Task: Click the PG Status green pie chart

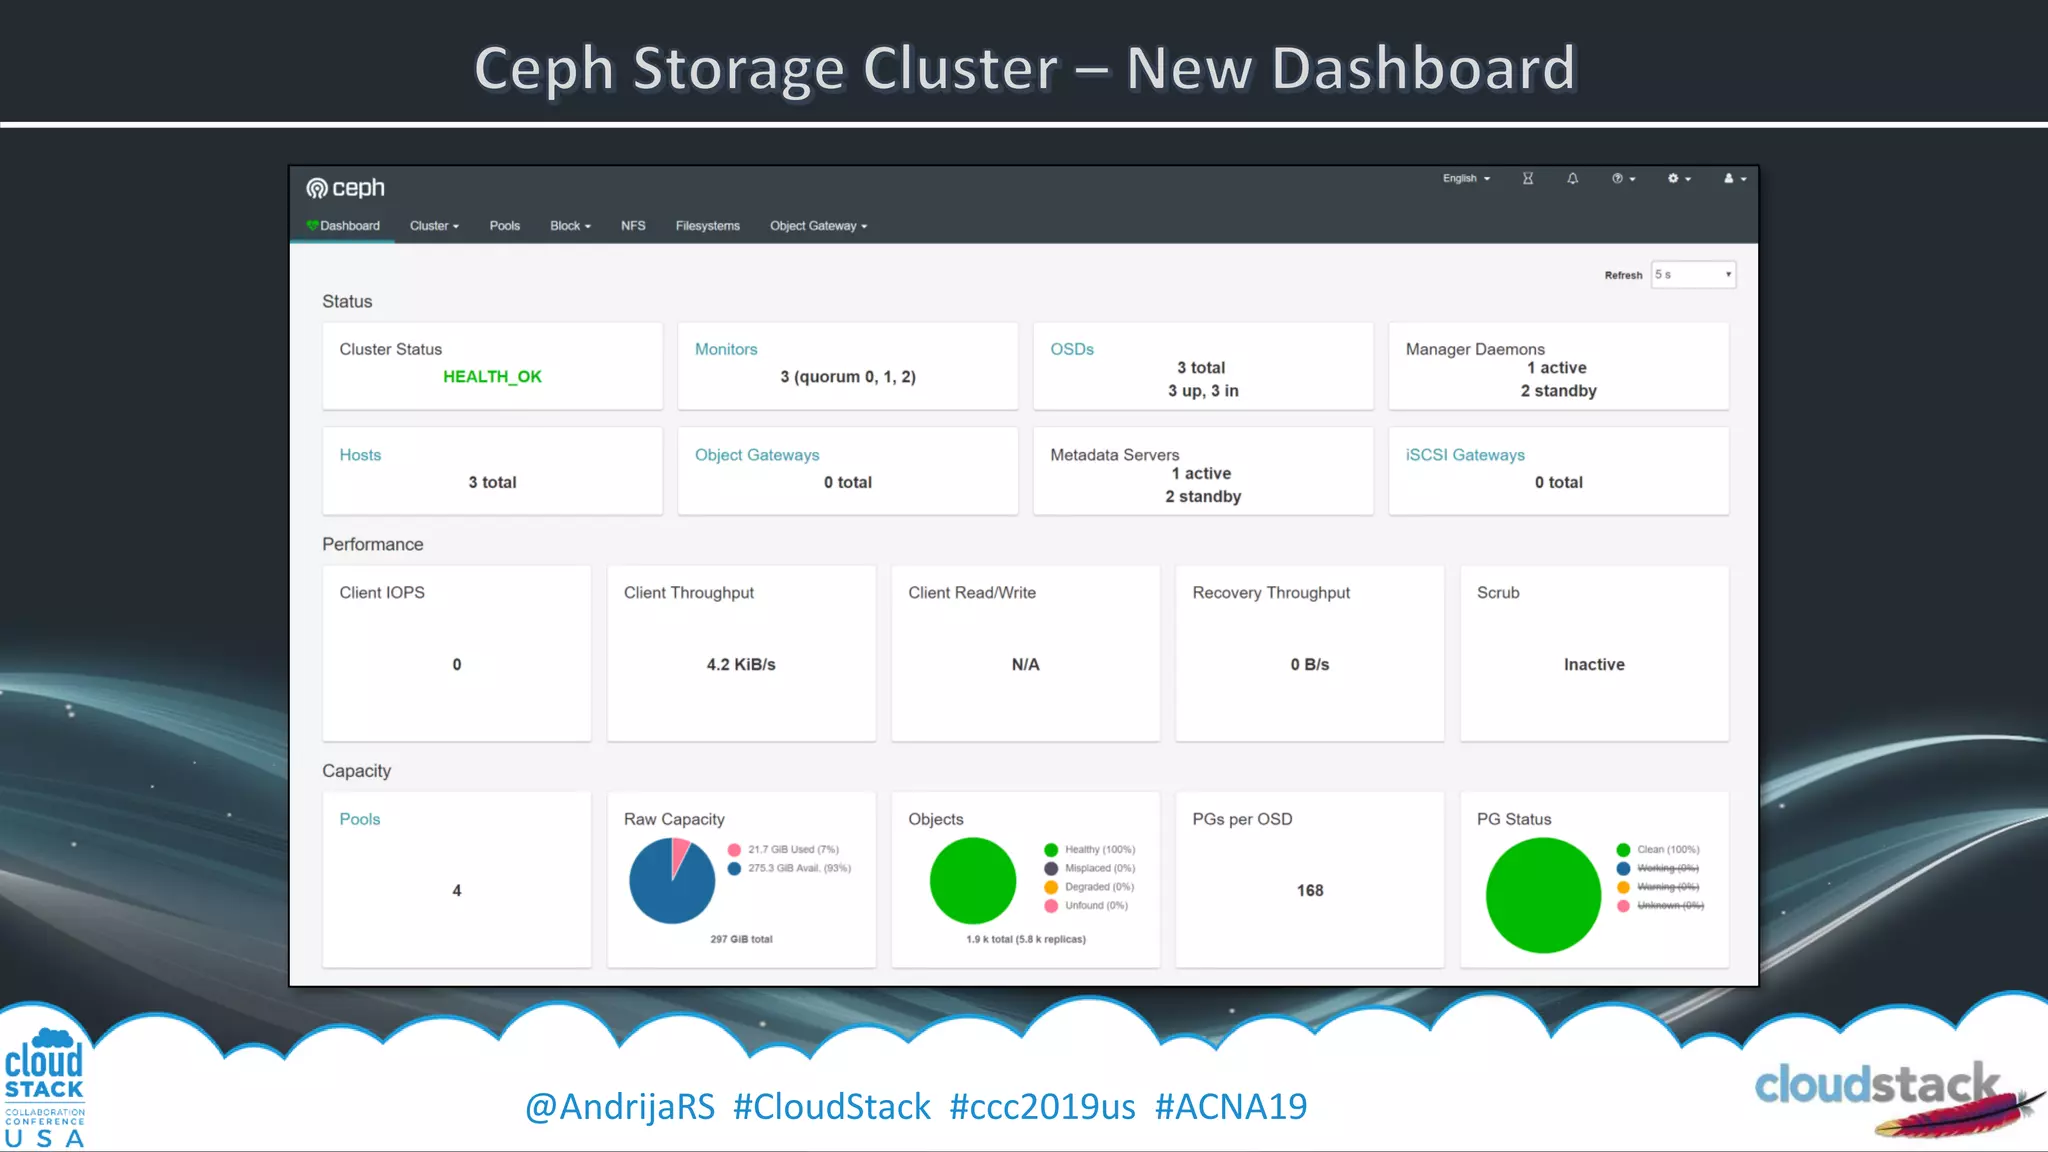Action: [1543, 895]
